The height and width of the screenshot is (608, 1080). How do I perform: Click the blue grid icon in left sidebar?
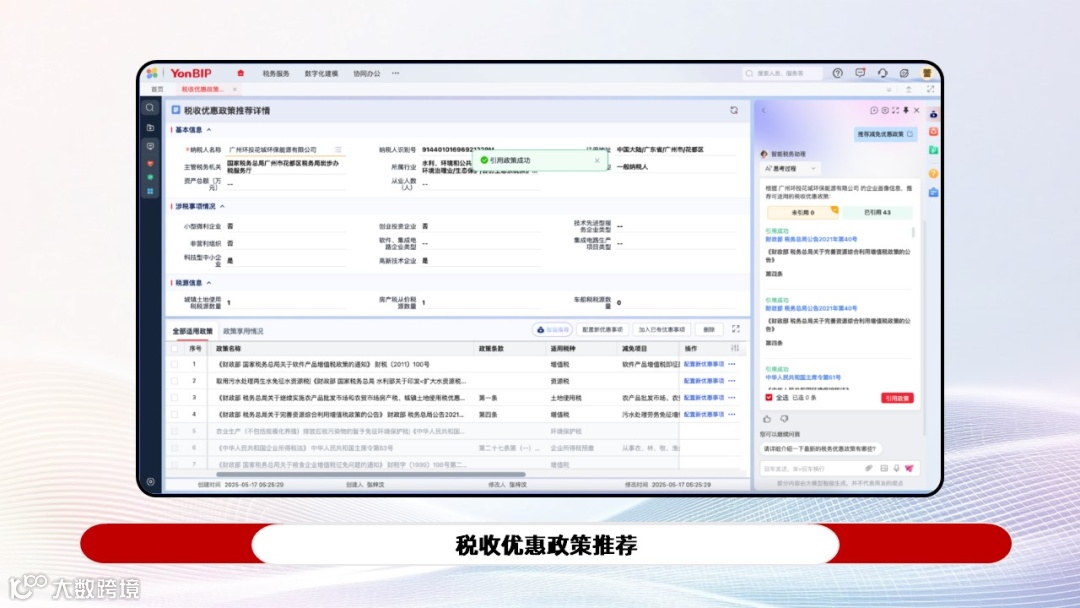point(150,191)
